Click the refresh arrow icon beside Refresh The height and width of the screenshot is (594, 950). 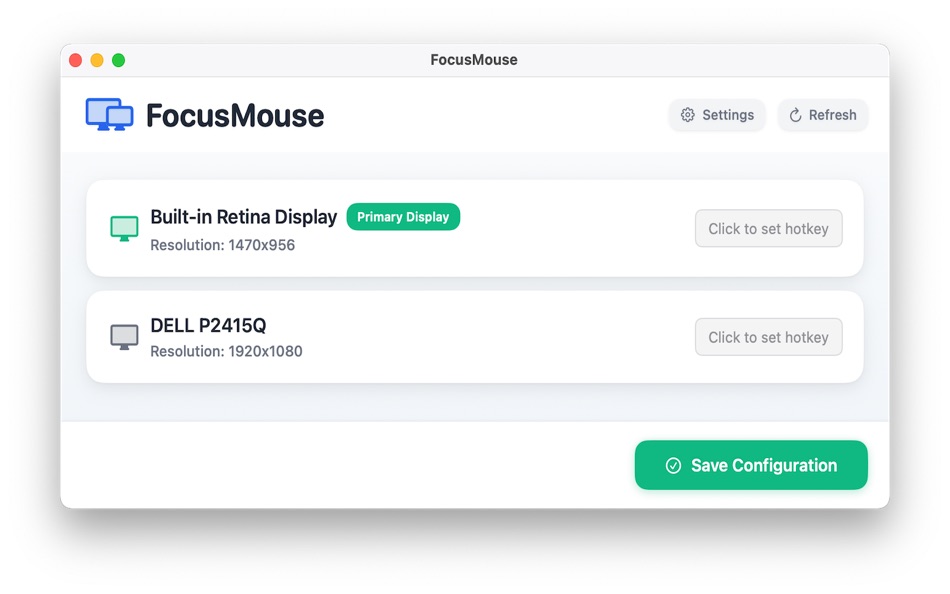795,115
